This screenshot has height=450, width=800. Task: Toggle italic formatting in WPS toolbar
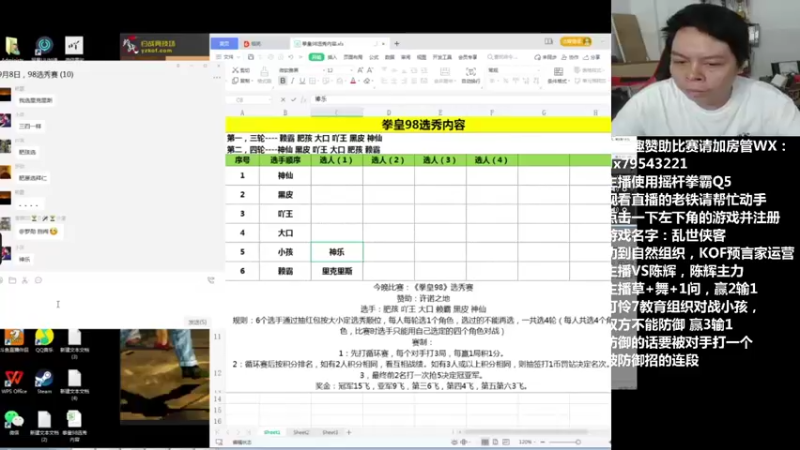tap(292, 81)
